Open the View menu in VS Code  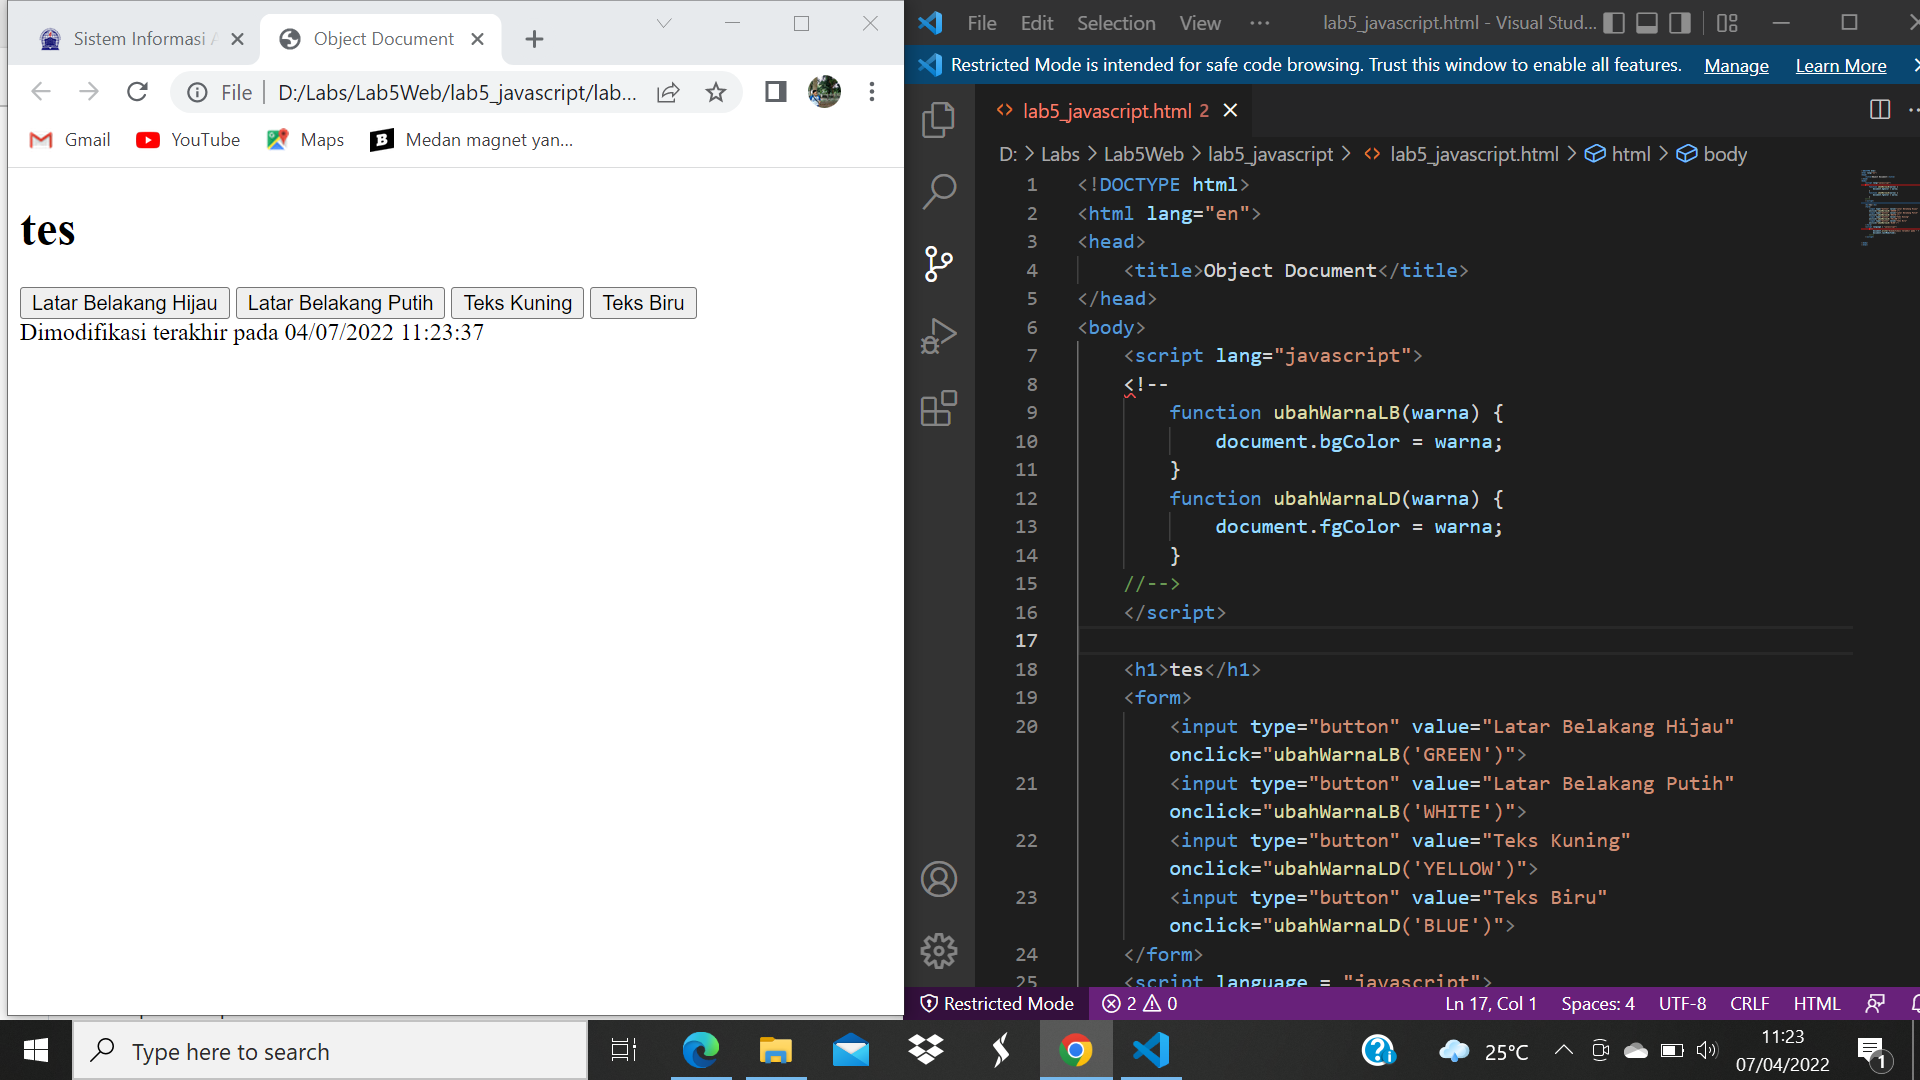1199,22
